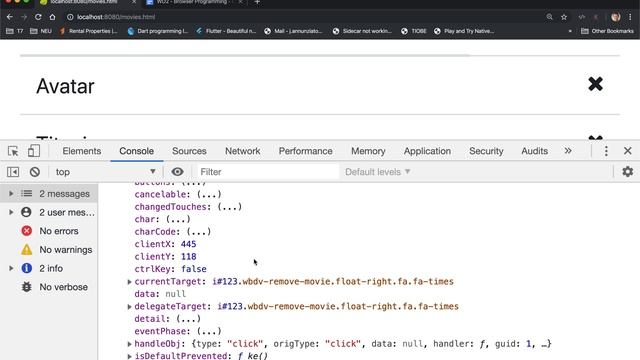Screen dimensions: 640x360
Task: Click the zoom magnifier icon in address bar
Action: coord(549,17)
